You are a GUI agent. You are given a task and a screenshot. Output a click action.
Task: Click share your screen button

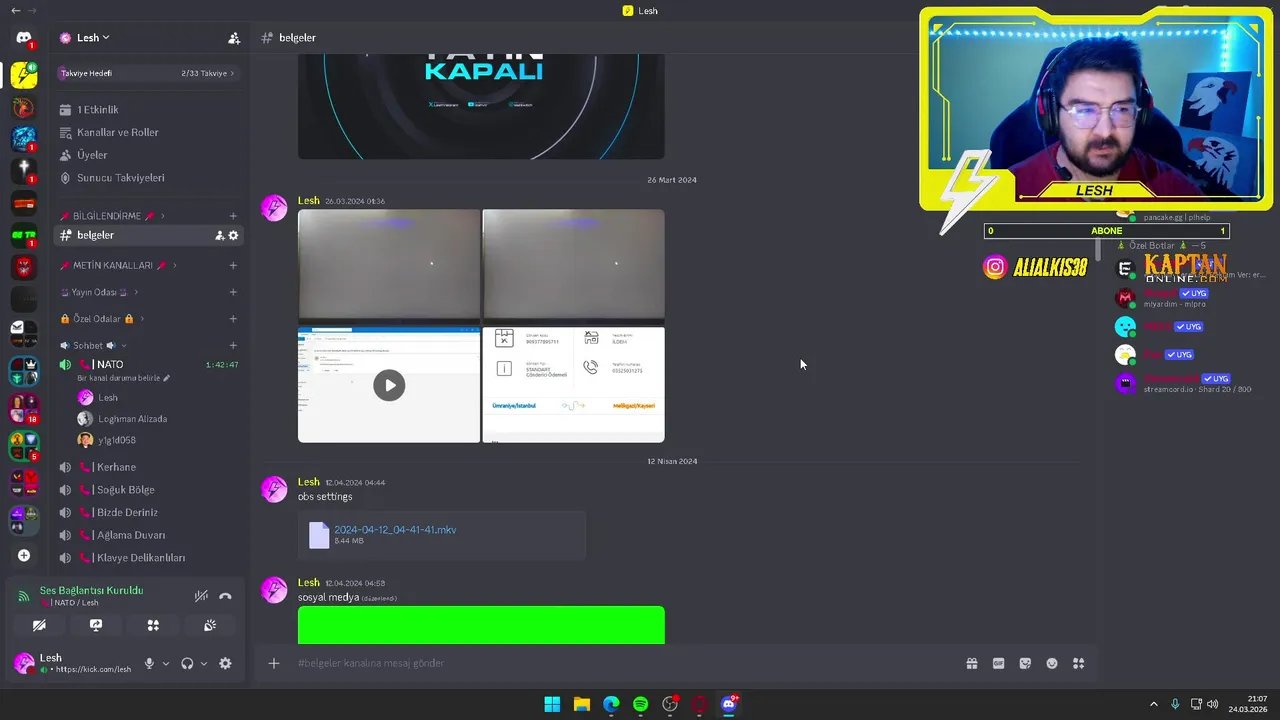96,626
